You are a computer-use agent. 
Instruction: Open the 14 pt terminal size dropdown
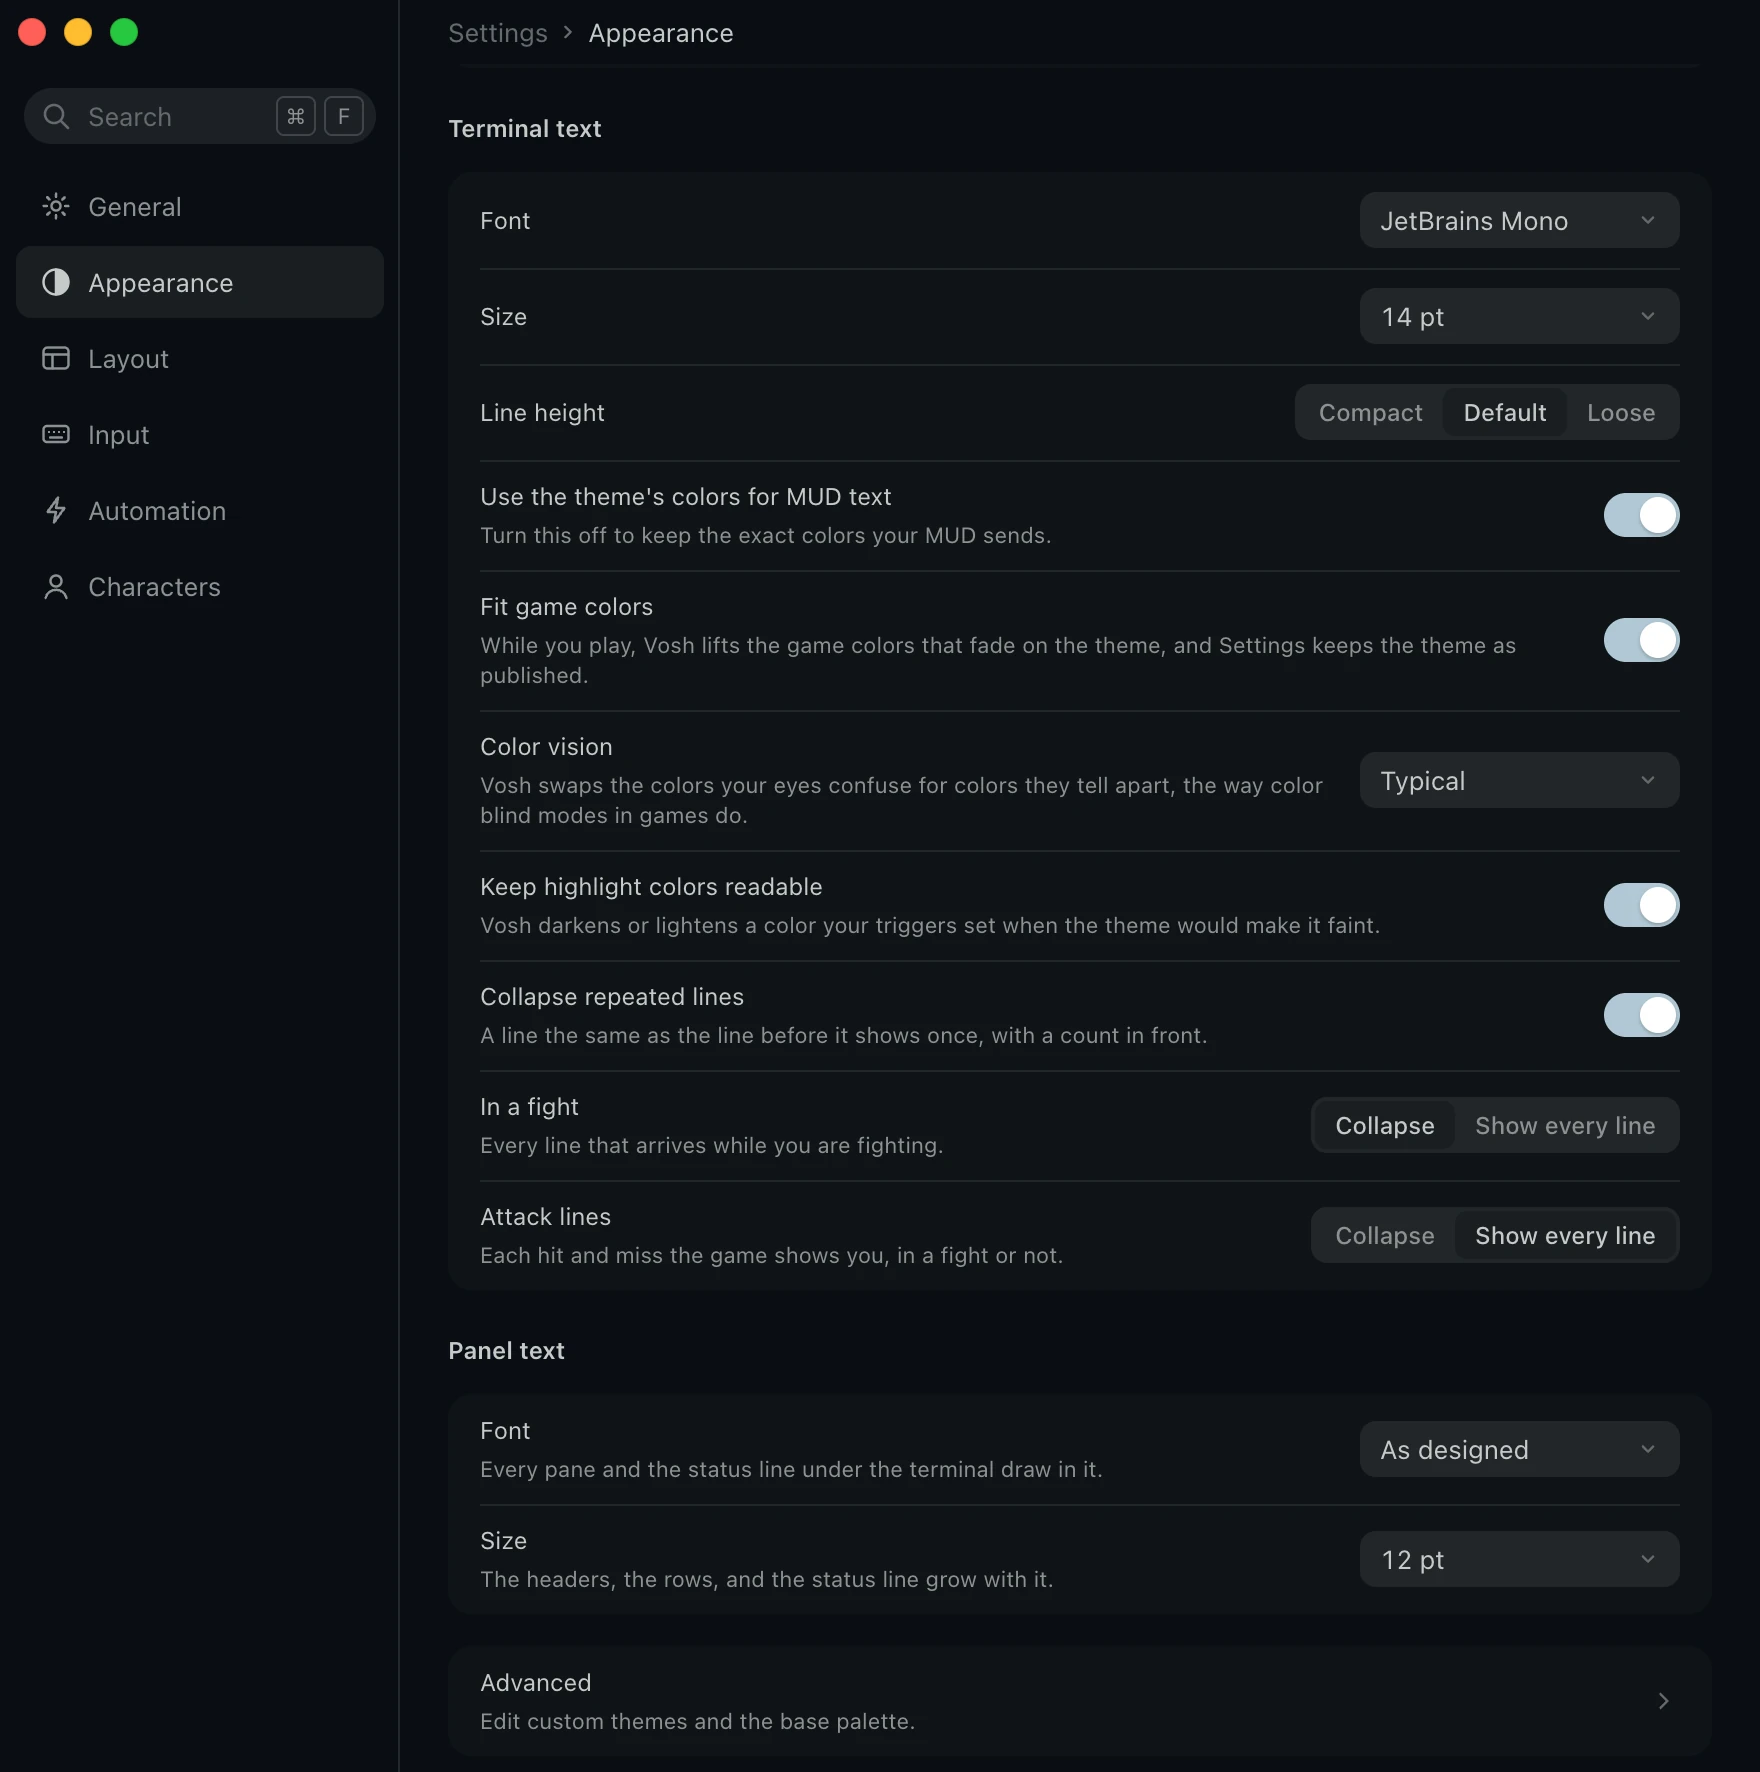click(x=1519, y=317)
